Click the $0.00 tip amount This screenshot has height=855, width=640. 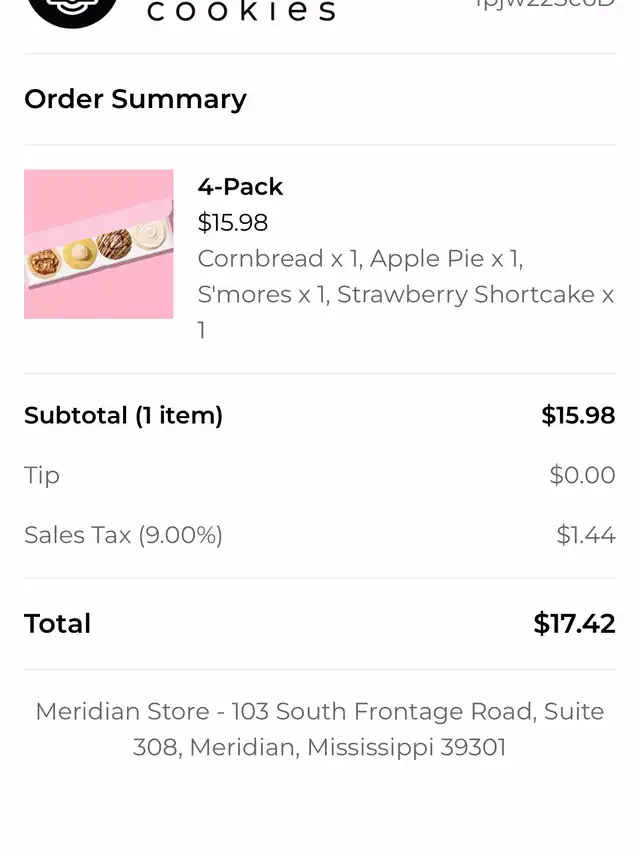(x=582, y=475)
